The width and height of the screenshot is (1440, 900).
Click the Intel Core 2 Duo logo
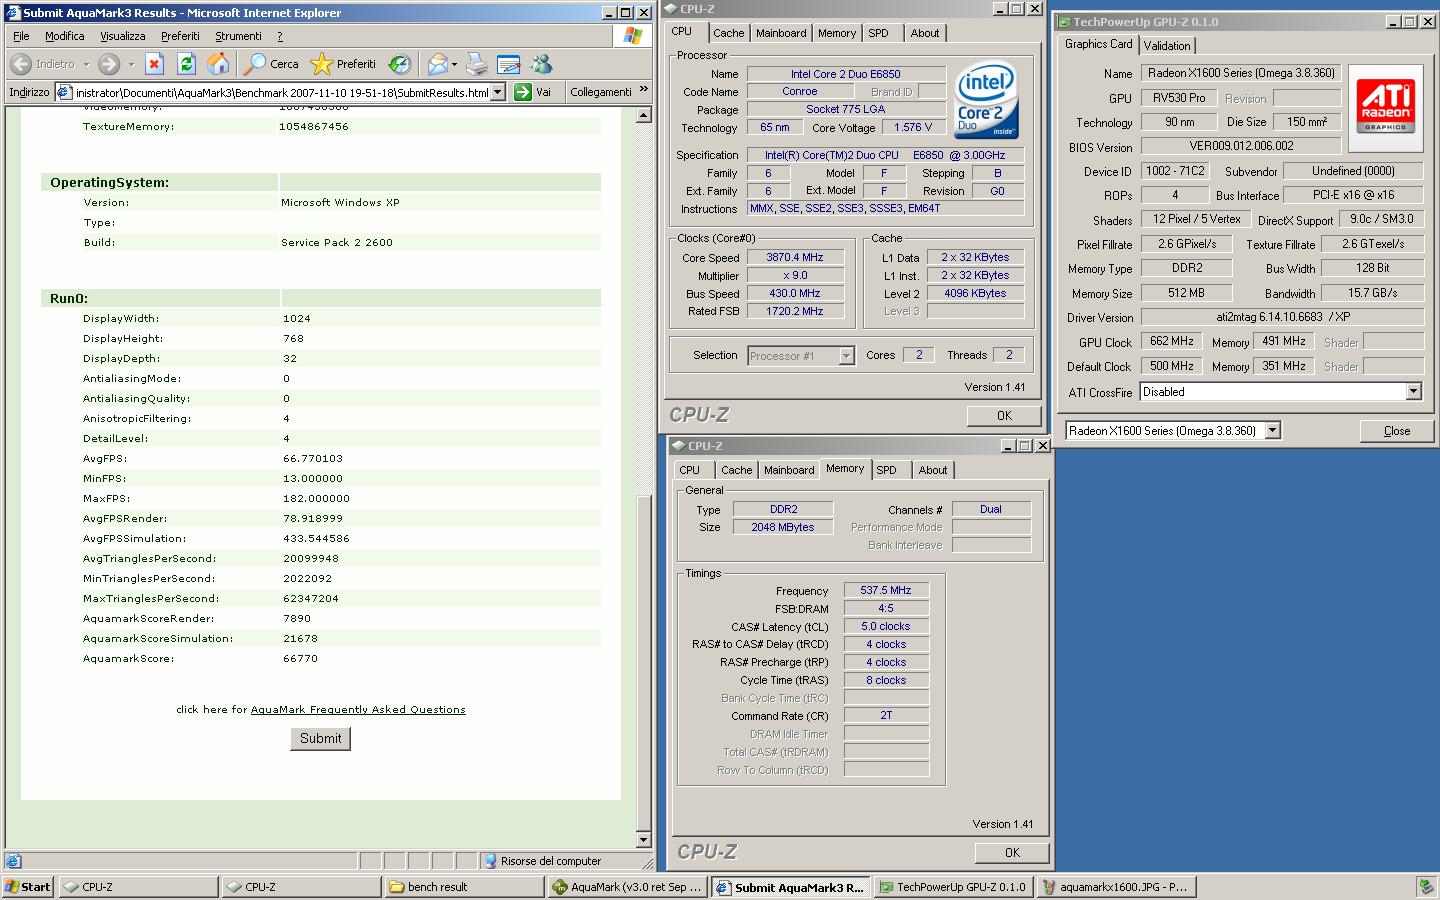[986, 100]
